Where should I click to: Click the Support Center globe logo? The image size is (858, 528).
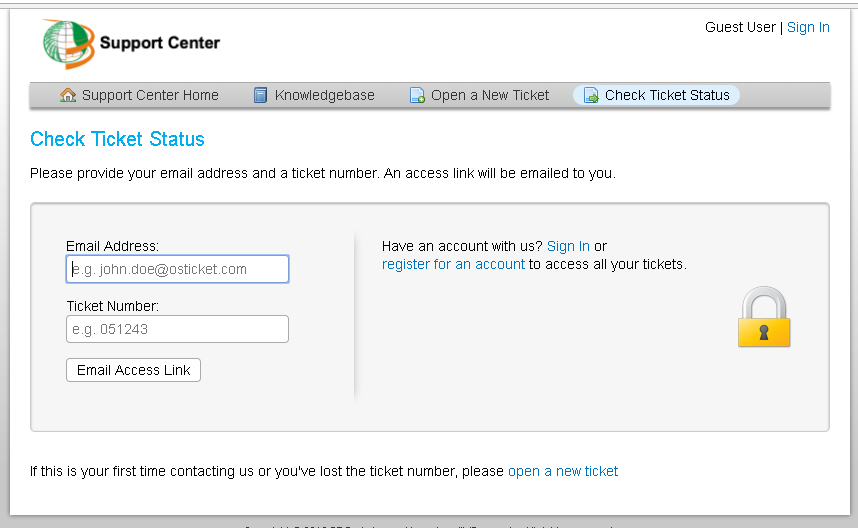(68, 43)
